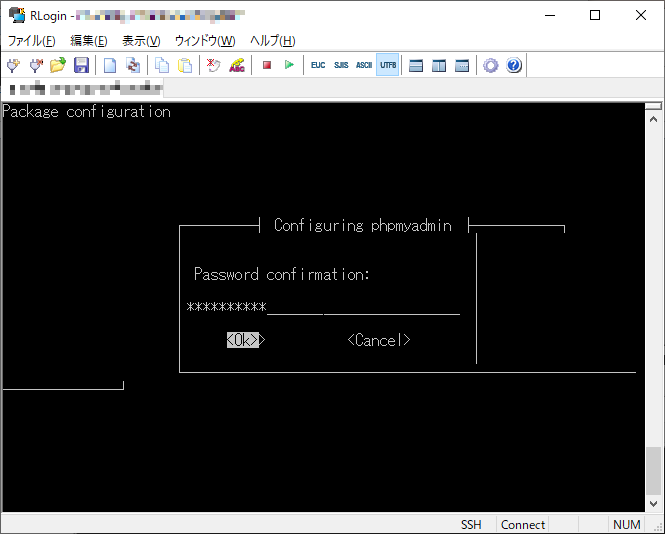Image resolution: width=665 pixels, height=534 pixels.
Task: Split window vertically with columns icon
Action: point(439,65)
